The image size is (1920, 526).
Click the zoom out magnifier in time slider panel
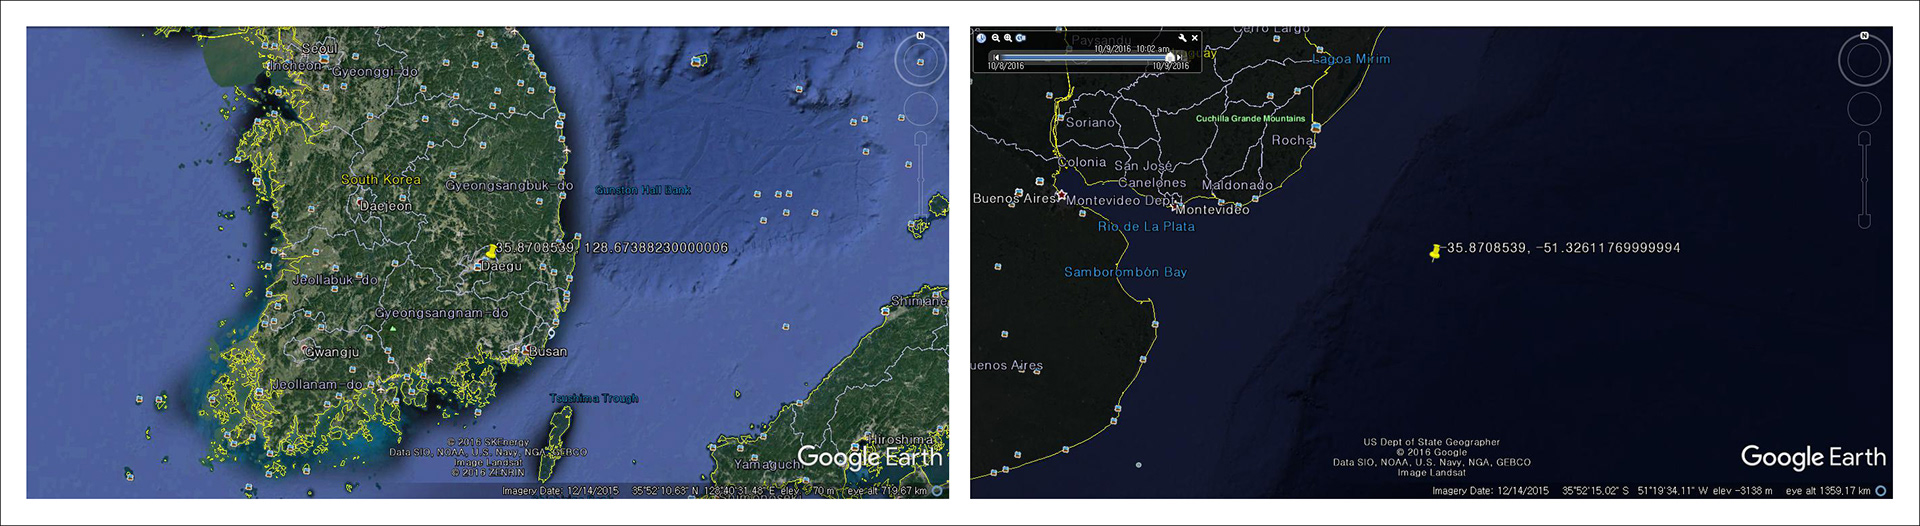[x=996, y=38]
